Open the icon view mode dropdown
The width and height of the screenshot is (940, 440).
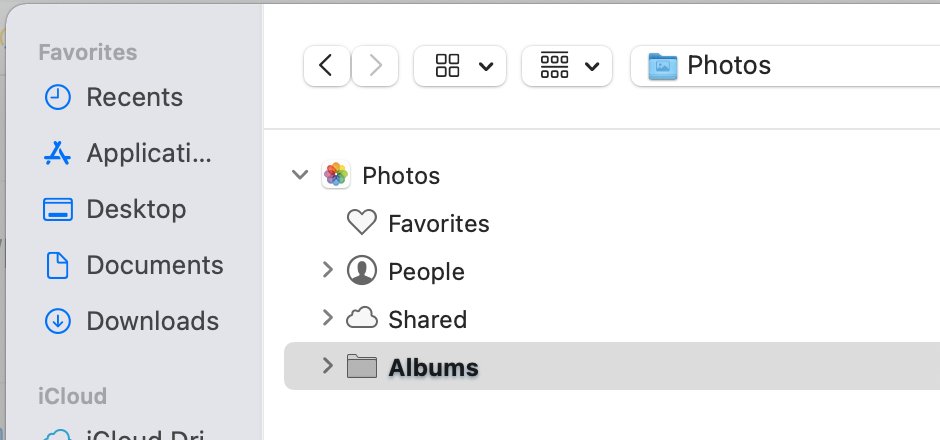click(460, 66)
